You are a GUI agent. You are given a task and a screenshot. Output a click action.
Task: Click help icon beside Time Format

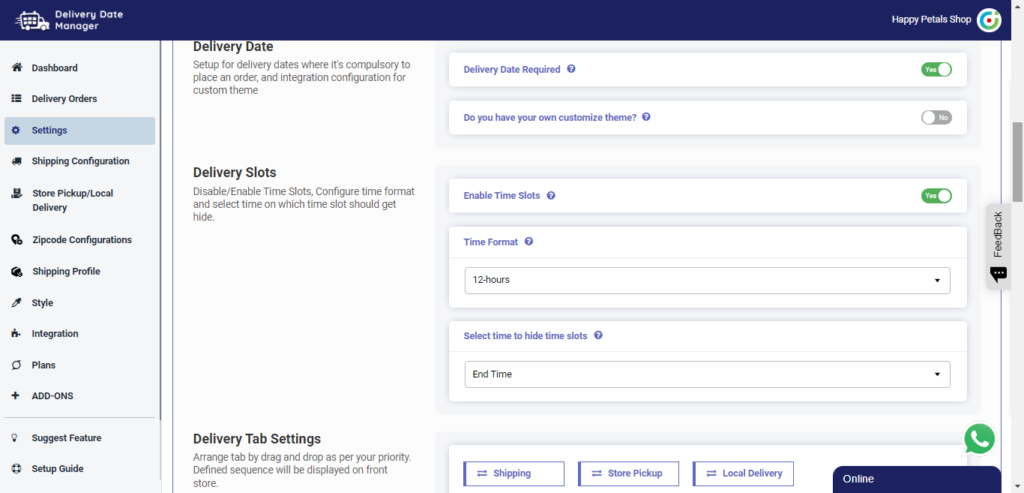(x=529, y=241)
